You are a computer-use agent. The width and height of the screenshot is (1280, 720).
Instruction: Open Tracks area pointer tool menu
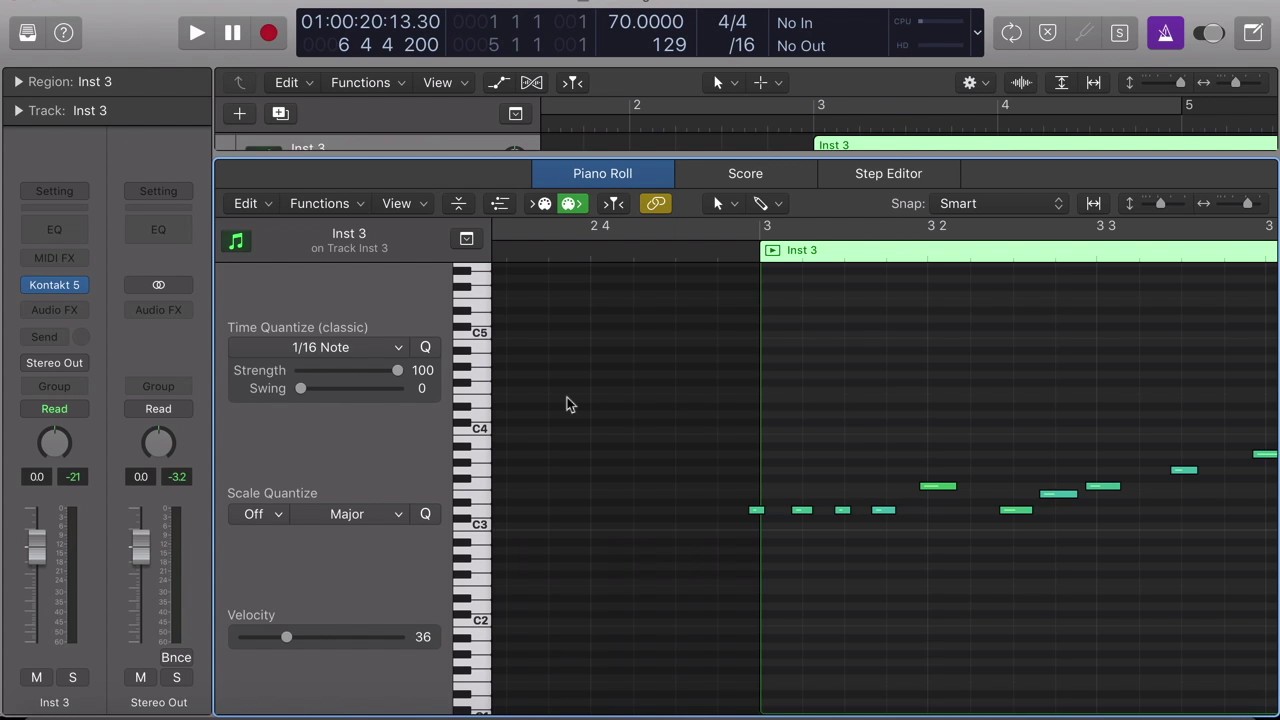pos(724,83)
